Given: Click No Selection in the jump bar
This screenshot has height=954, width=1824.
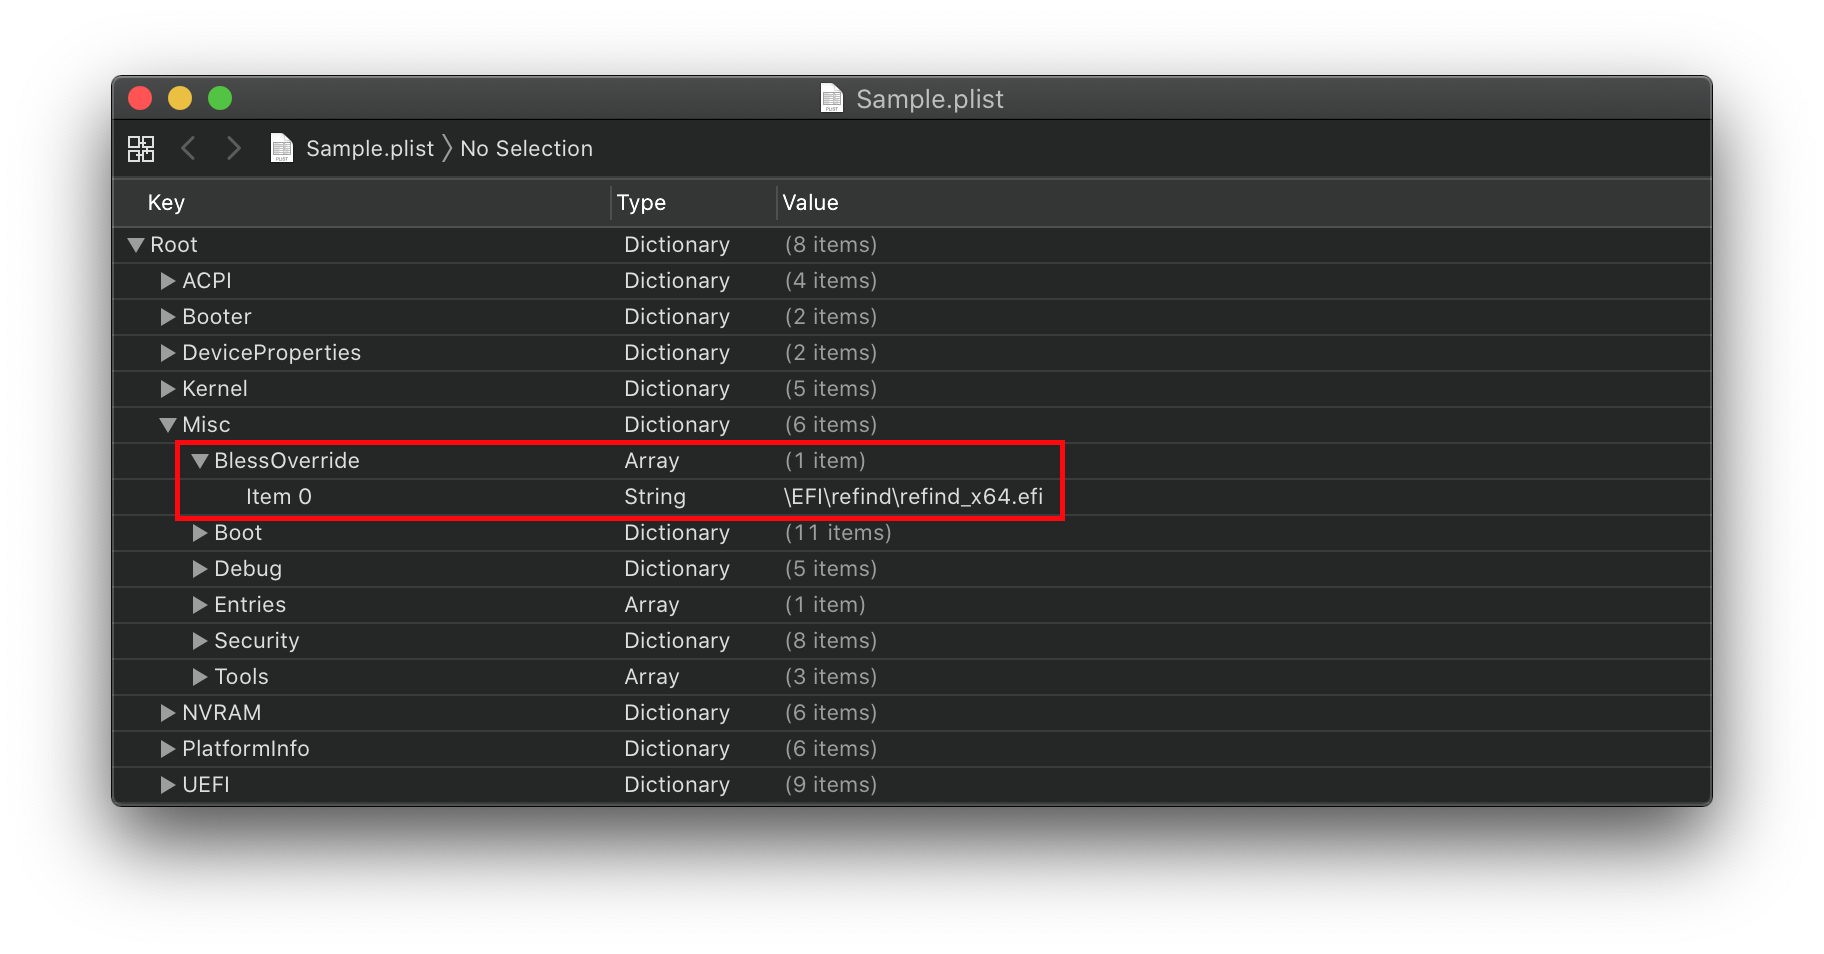Looking at the screenshot, I should [x=526, y=149].
